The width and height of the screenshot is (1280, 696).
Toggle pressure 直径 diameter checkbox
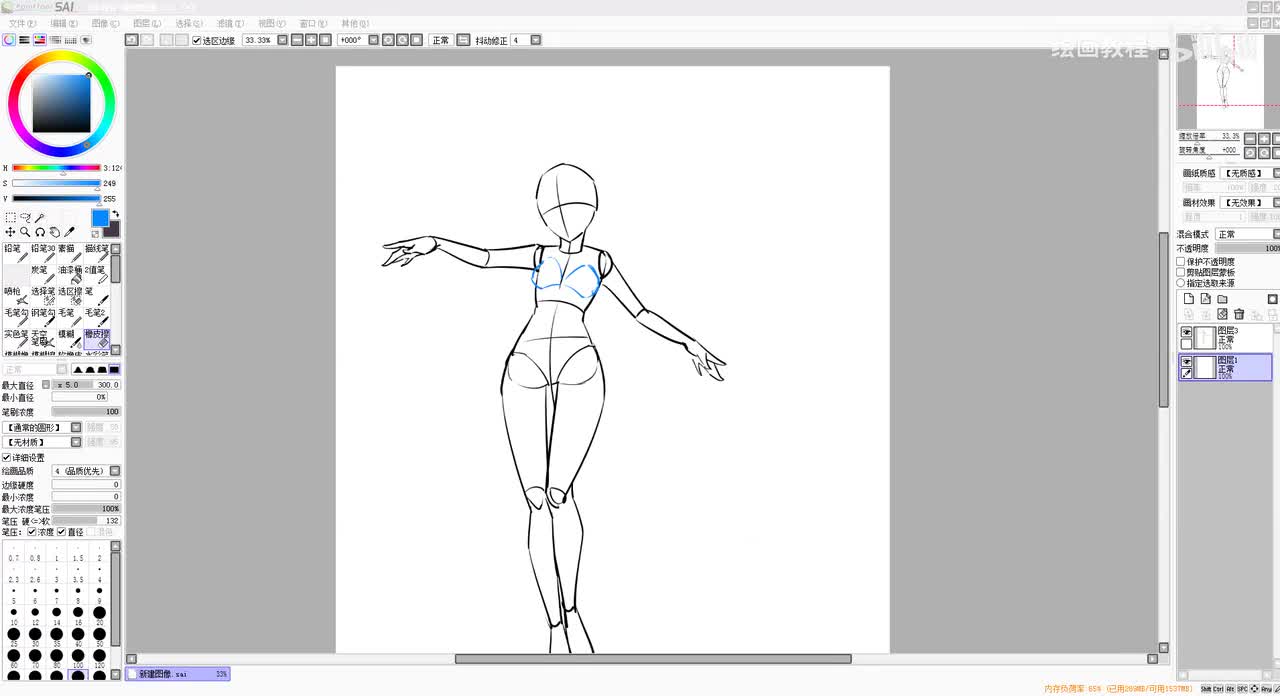pyautogui.click(x=61, y=532)
